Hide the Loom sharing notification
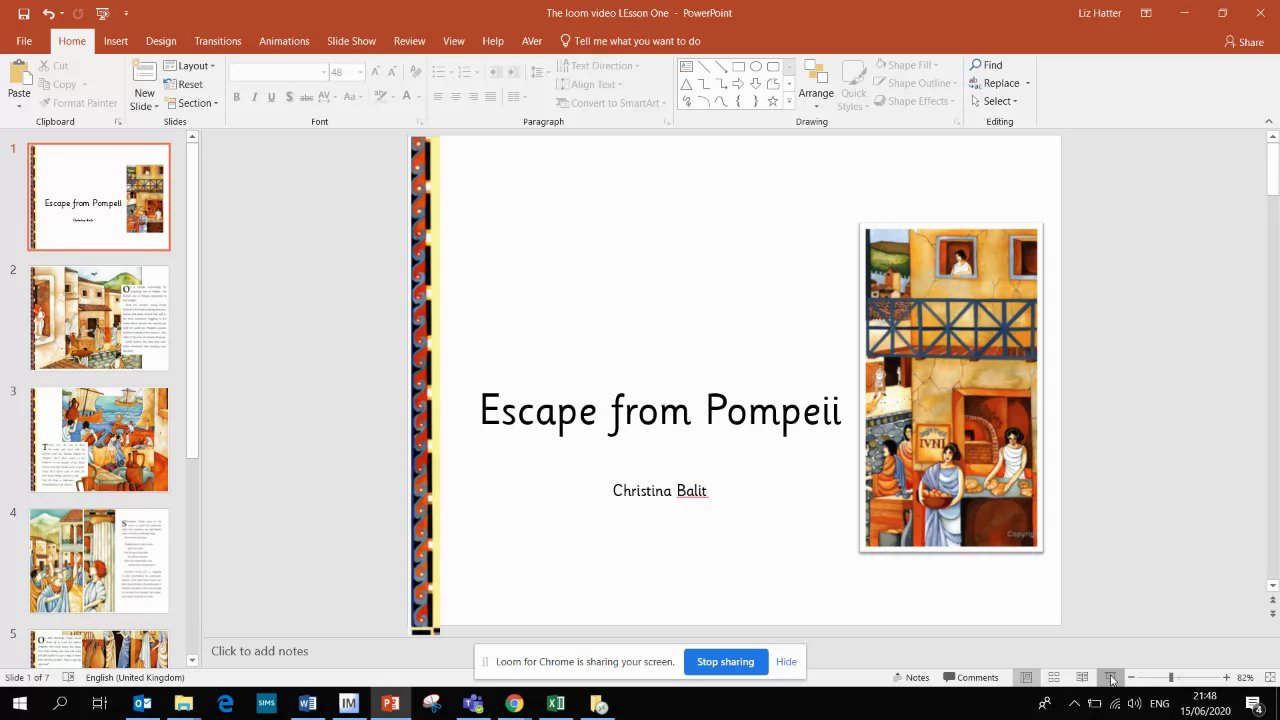1280x720 pixels. [x=786, y=662]
